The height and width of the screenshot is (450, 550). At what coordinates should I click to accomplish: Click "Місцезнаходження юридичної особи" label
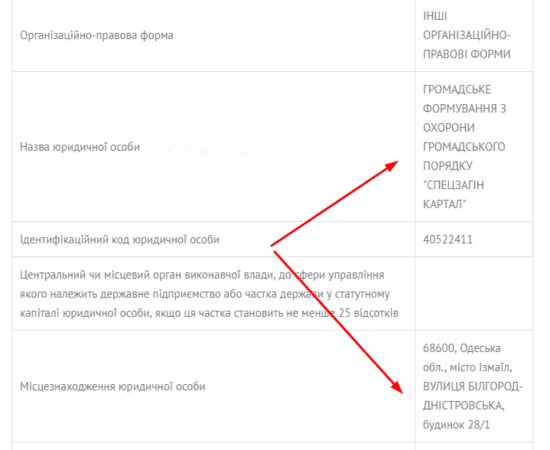[x=113, y=386]
